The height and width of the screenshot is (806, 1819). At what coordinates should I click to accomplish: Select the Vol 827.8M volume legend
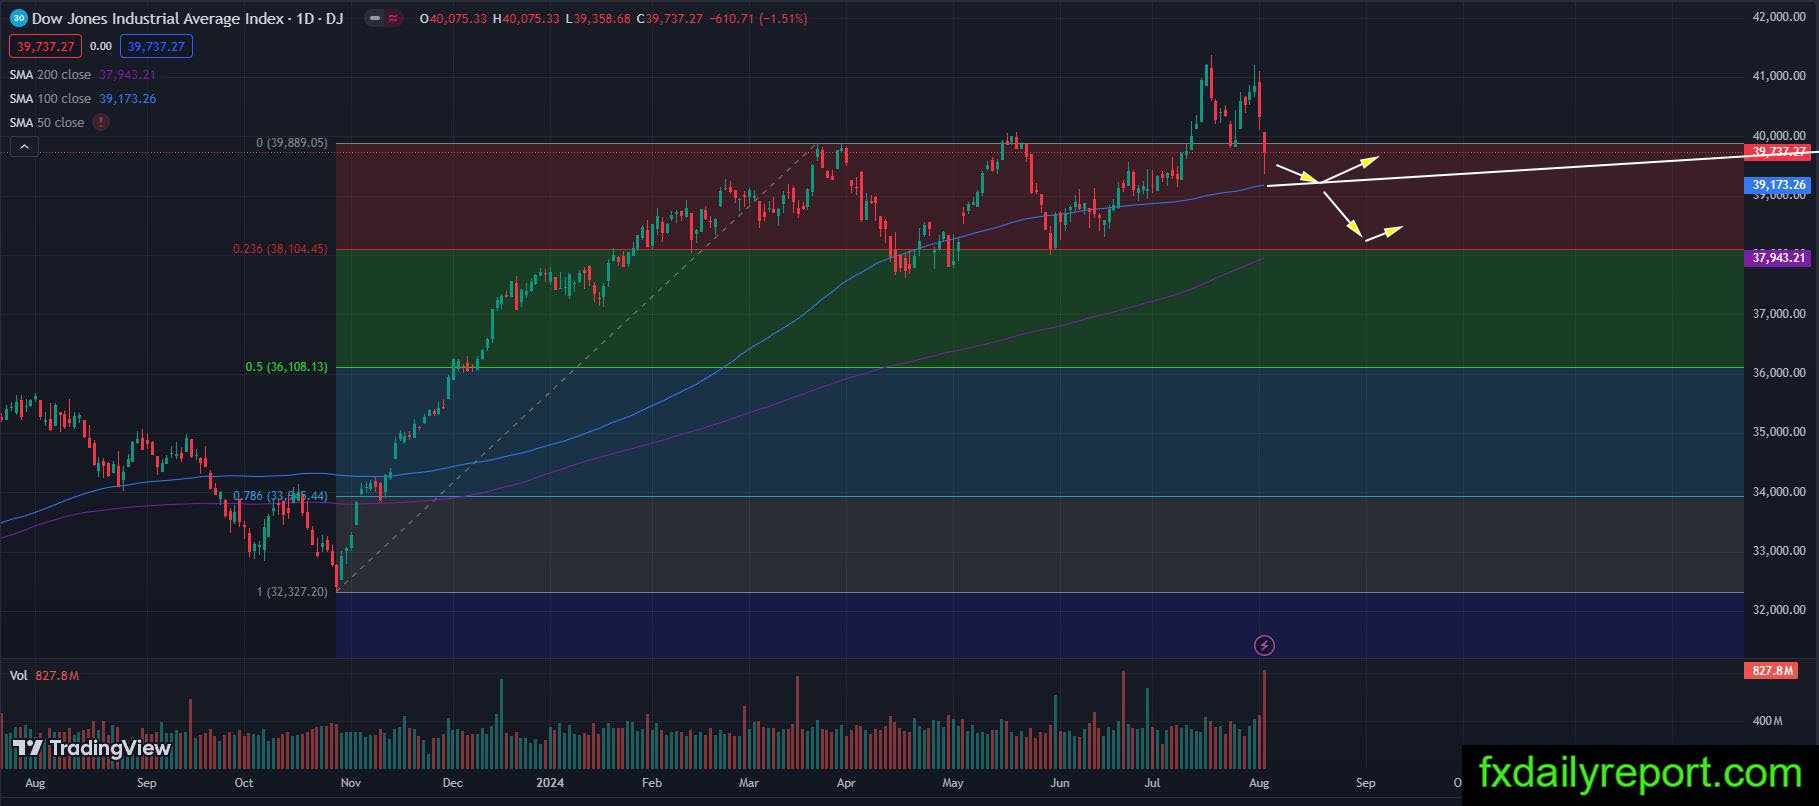point(44,675)
